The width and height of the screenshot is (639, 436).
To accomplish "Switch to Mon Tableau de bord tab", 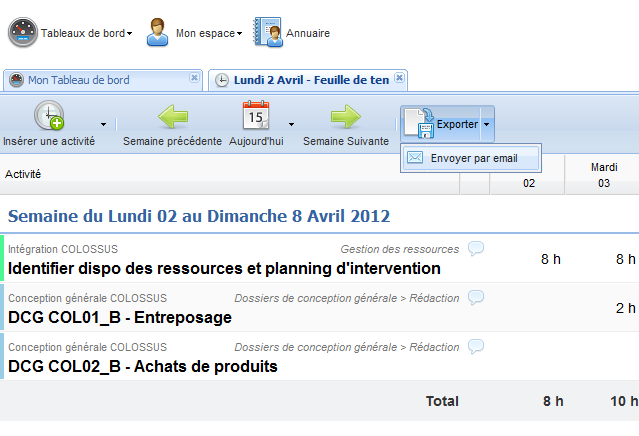I will [78, 80].
